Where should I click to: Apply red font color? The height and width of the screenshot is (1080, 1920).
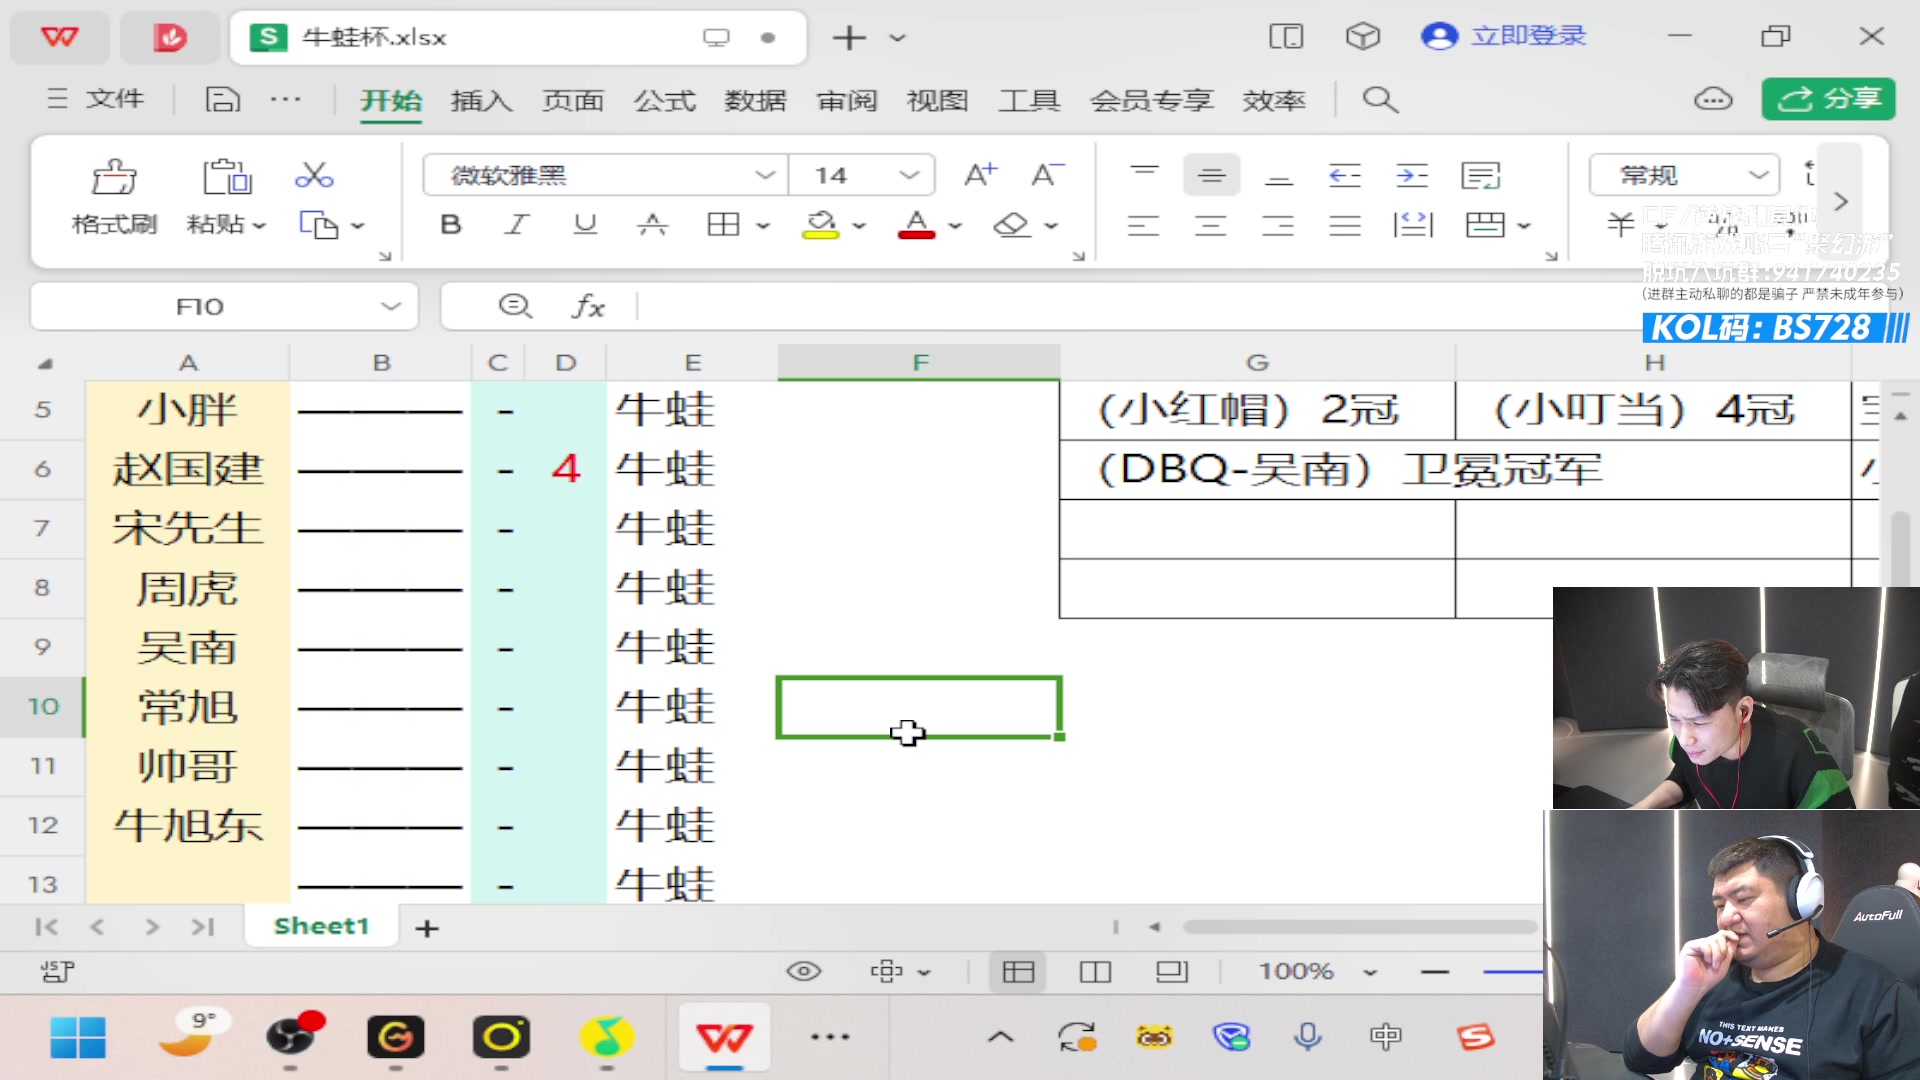tap(916, 225)
